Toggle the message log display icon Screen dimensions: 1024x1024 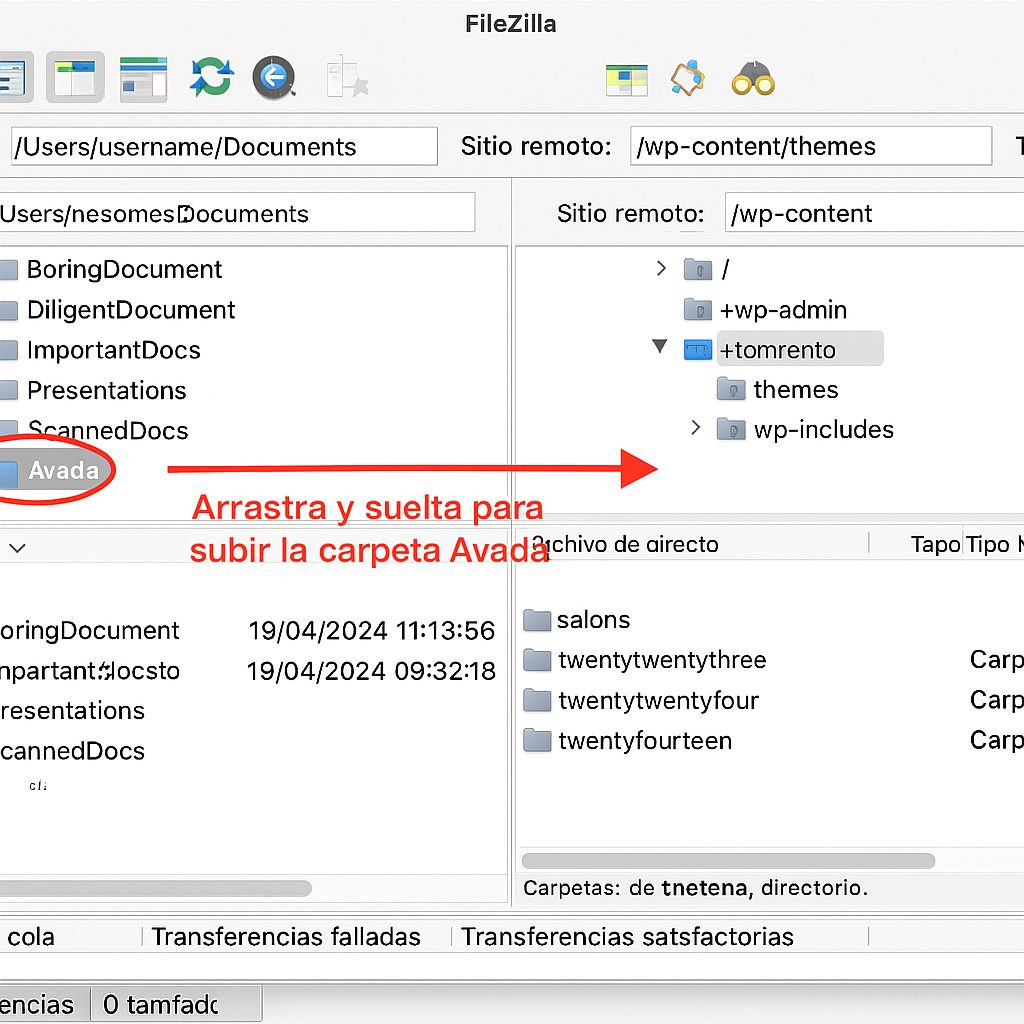coord(75,78)
